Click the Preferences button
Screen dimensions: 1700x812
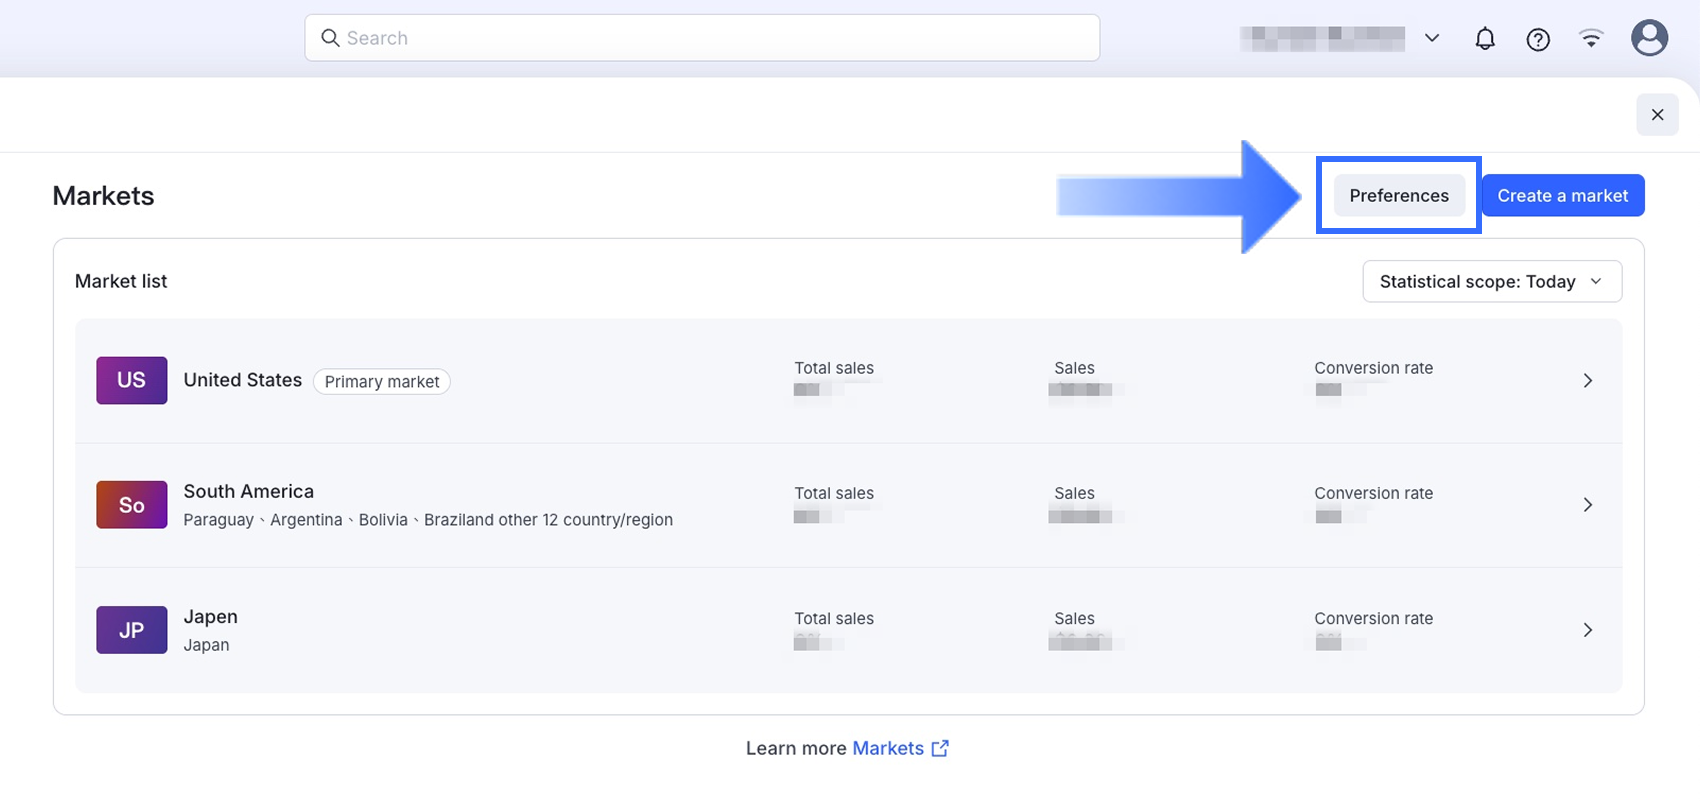(1398, 196)
